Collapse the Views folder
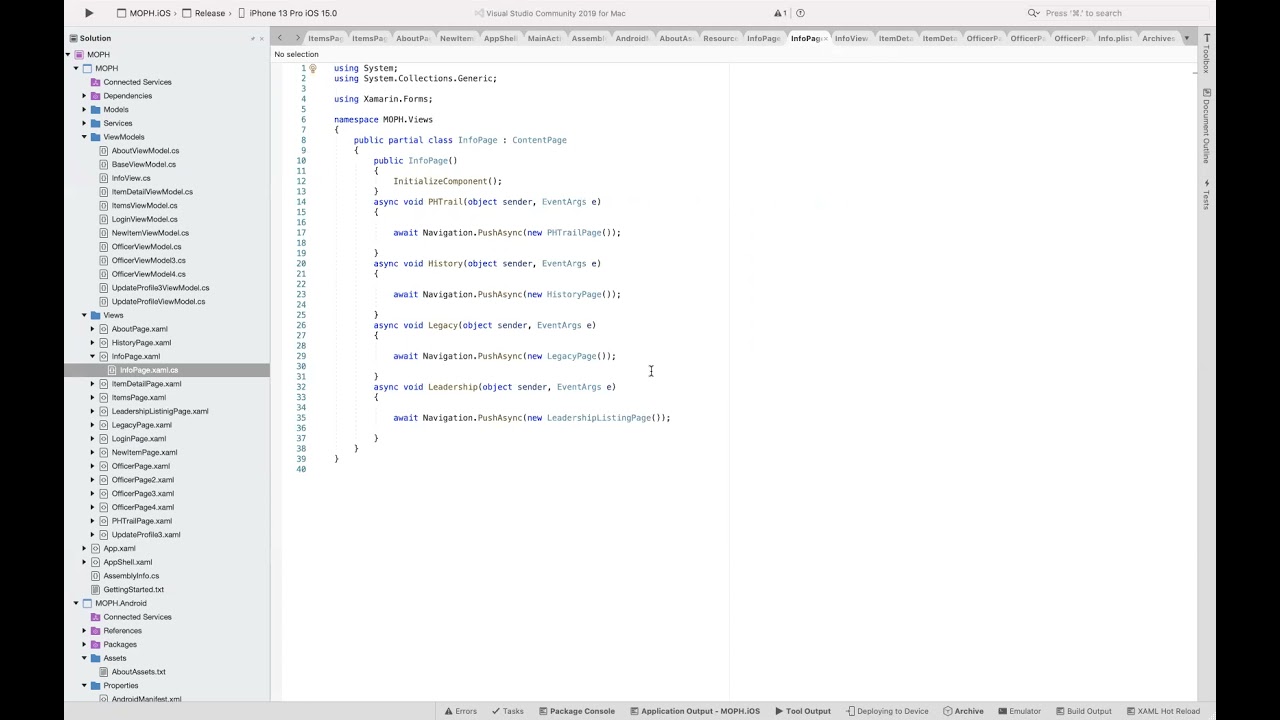The height and width of the screenshot is (720, 1280). tap(84, 315)
